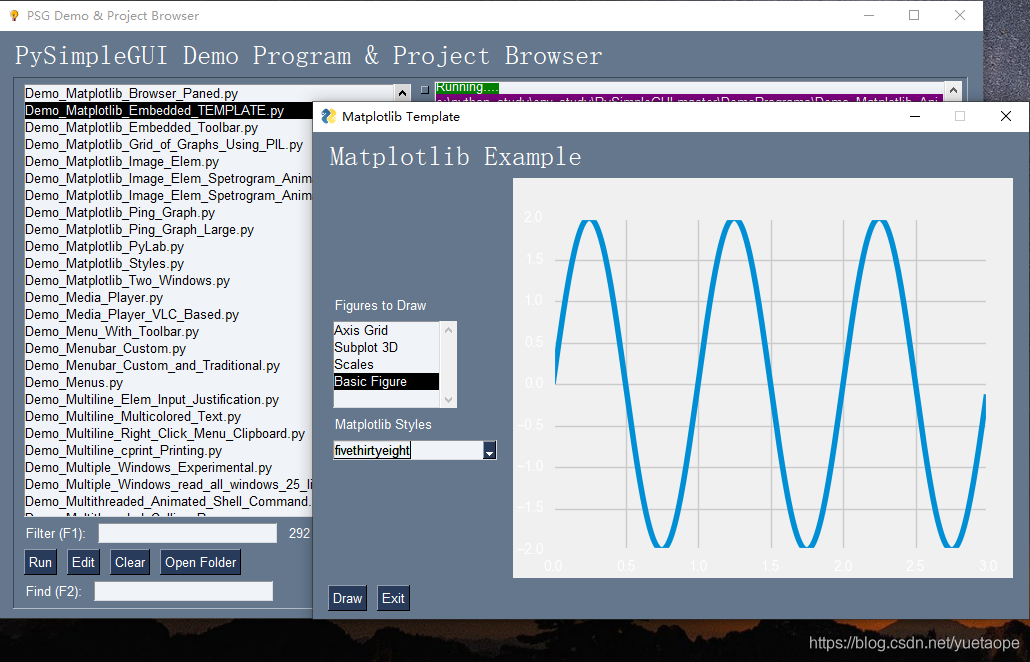
Task: Click up arrow of output pane scrollbar
Action: click(x=953, y=90)
